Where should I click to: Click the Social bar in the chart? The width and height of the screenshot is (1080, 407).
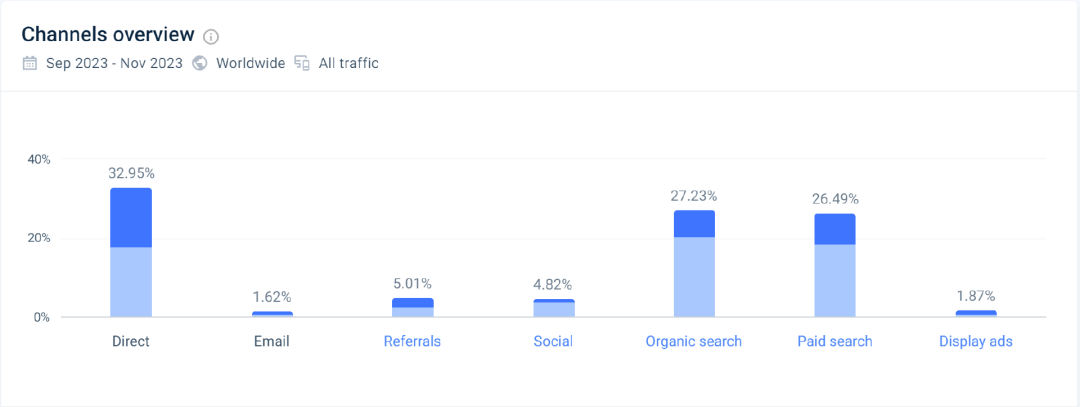(x=553, y=309)
